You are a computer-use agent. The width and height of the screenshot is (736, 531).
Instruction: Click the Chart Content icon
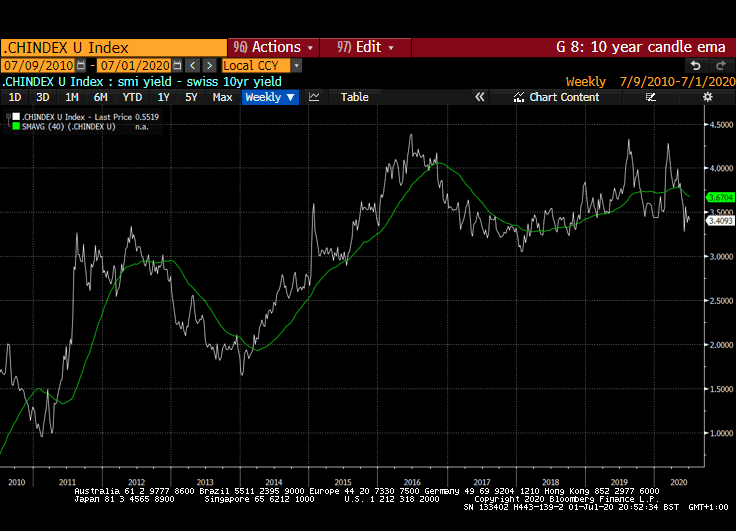pyautogui.click(x=519, y=97)
